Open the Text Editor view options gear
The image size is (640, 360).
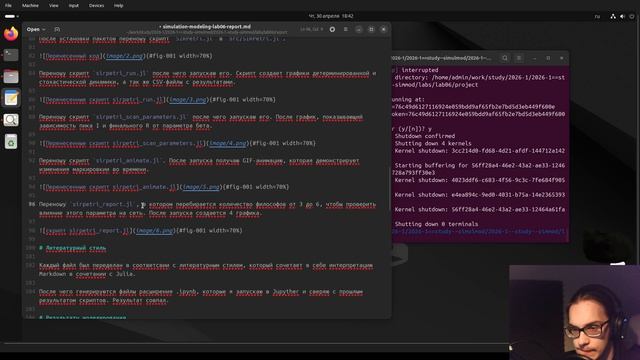coord(332,29)
